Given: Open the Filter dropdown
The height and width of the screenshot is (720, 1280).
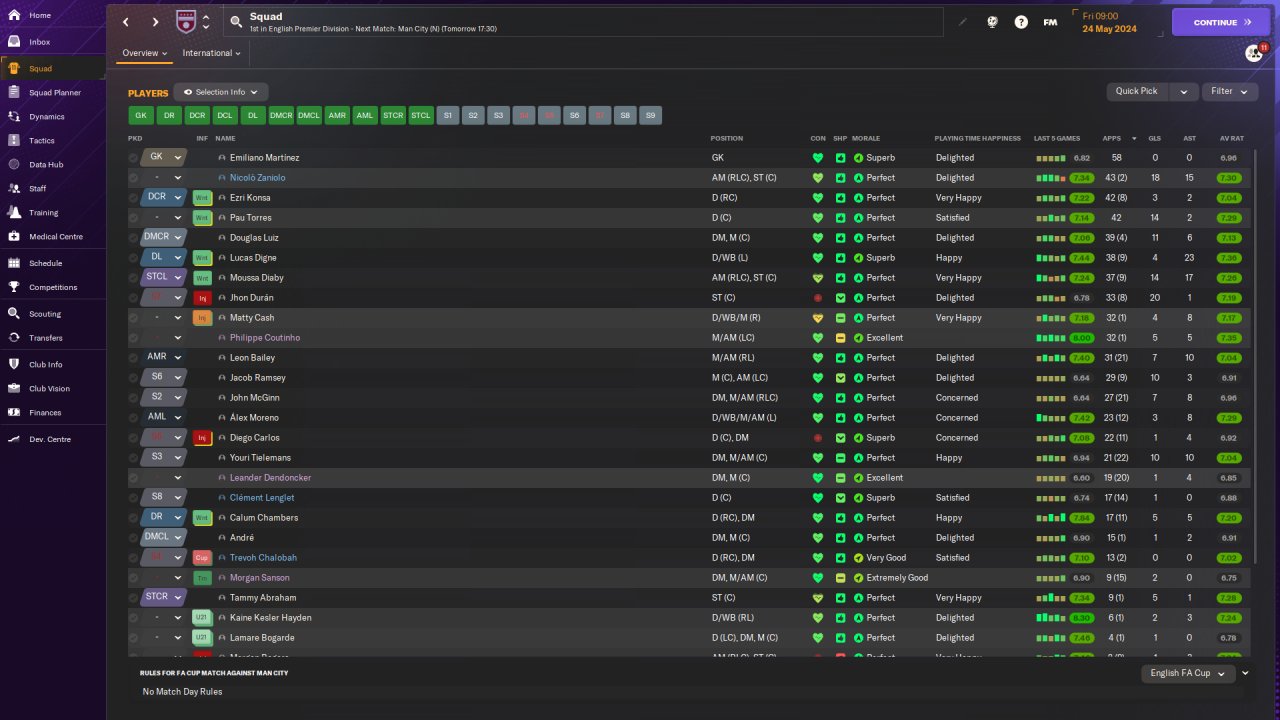Looking at the screenshot, I should pyautogui.click(x=1229, y=91).
